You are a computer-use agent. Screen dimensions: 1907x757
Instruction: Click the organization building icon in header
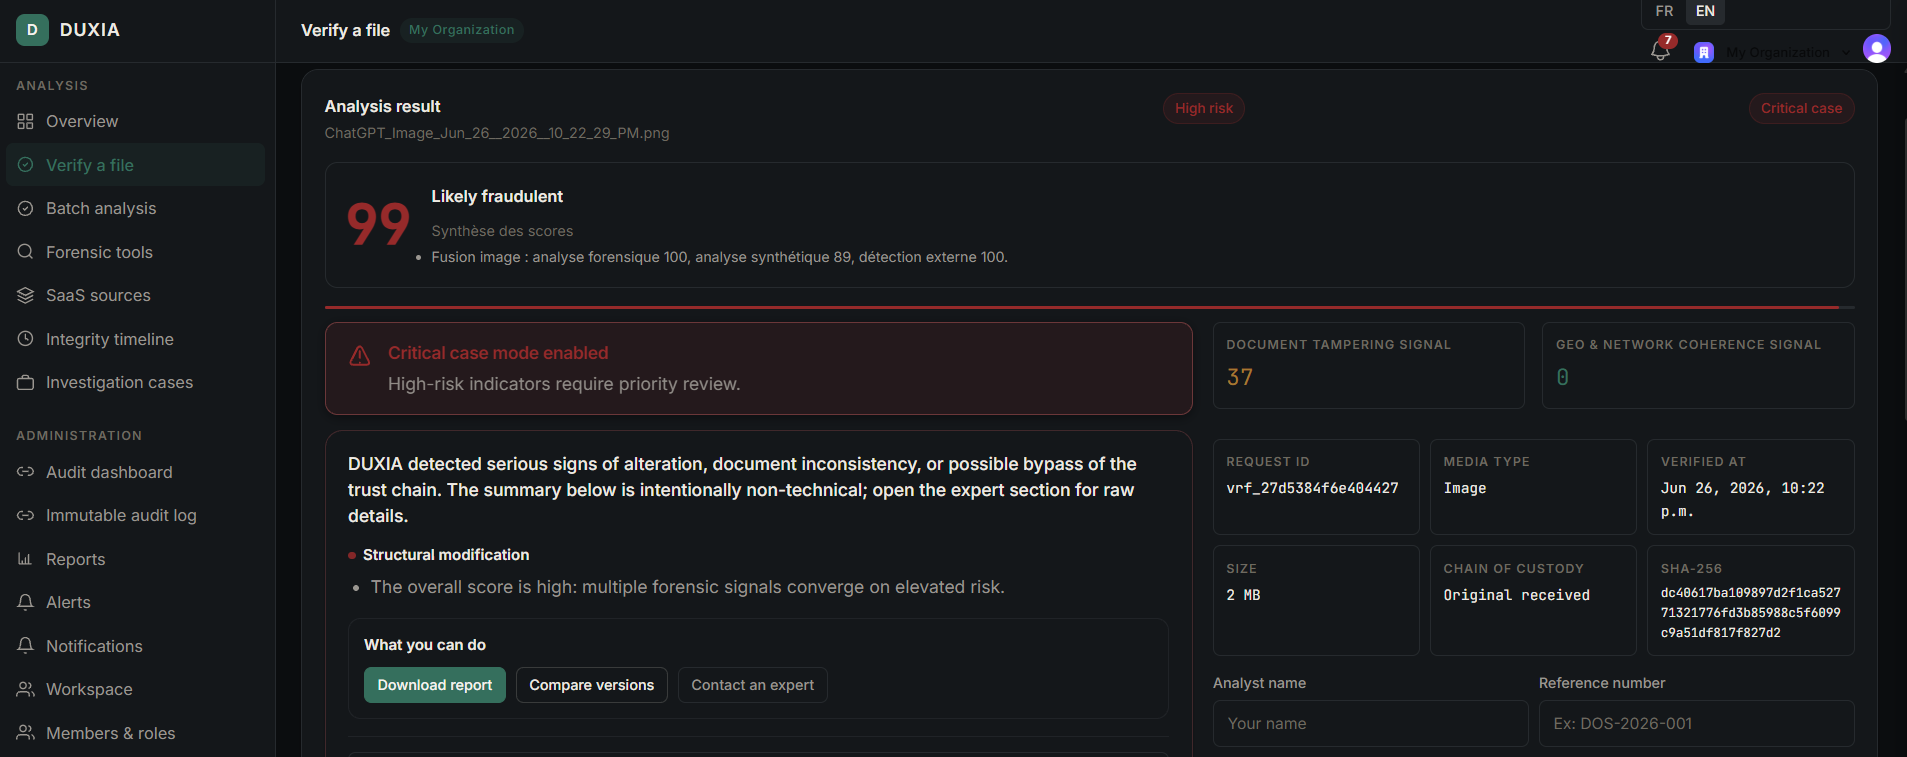click(1704, 52)
